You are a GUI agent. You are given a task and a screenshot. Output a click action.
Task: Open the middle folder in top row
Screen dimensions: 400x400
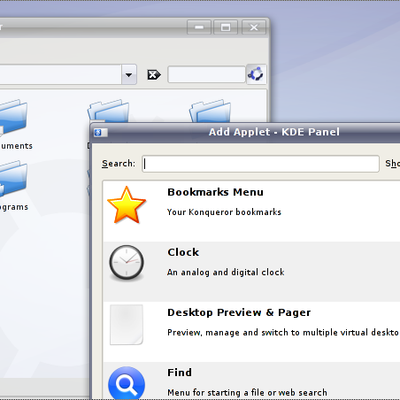coord(109,111)
